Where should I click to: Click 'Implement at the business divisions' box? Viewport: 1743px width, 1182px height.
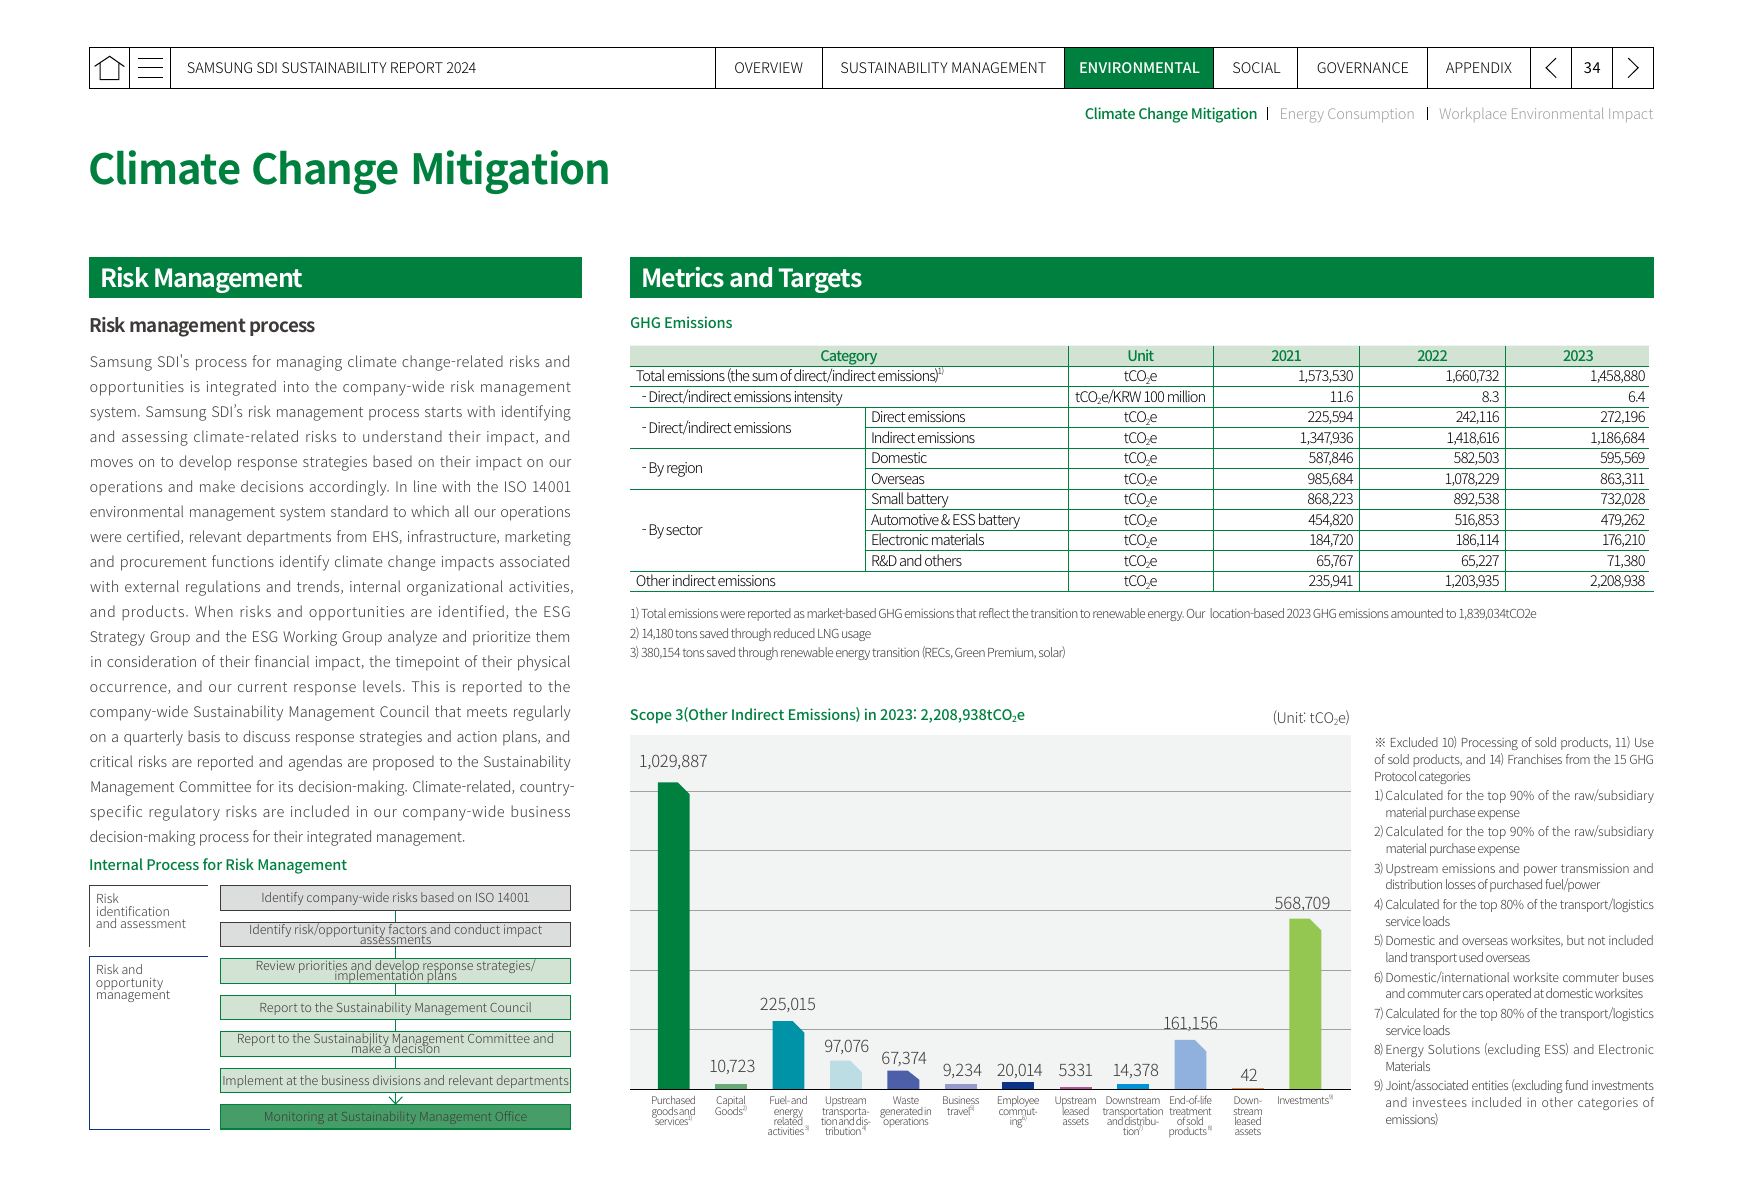pyautogui.click(x=395, y=1081)
